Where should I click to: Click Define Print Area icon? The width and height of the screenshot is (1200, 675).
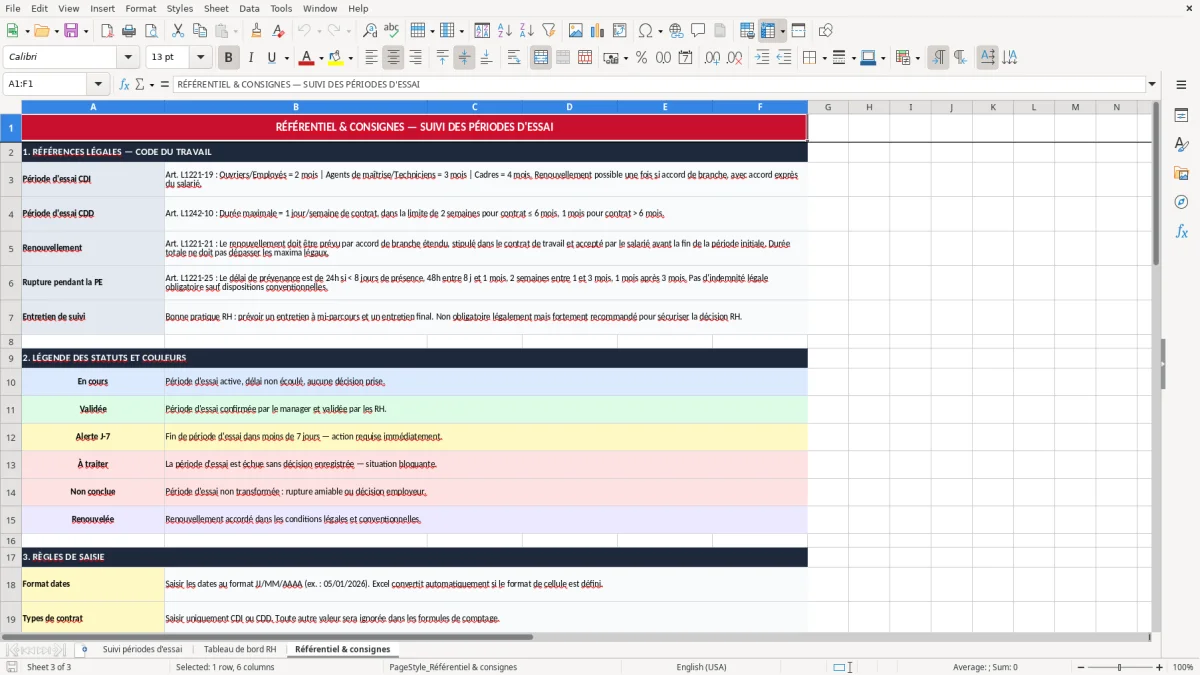[x=747, y=31]
